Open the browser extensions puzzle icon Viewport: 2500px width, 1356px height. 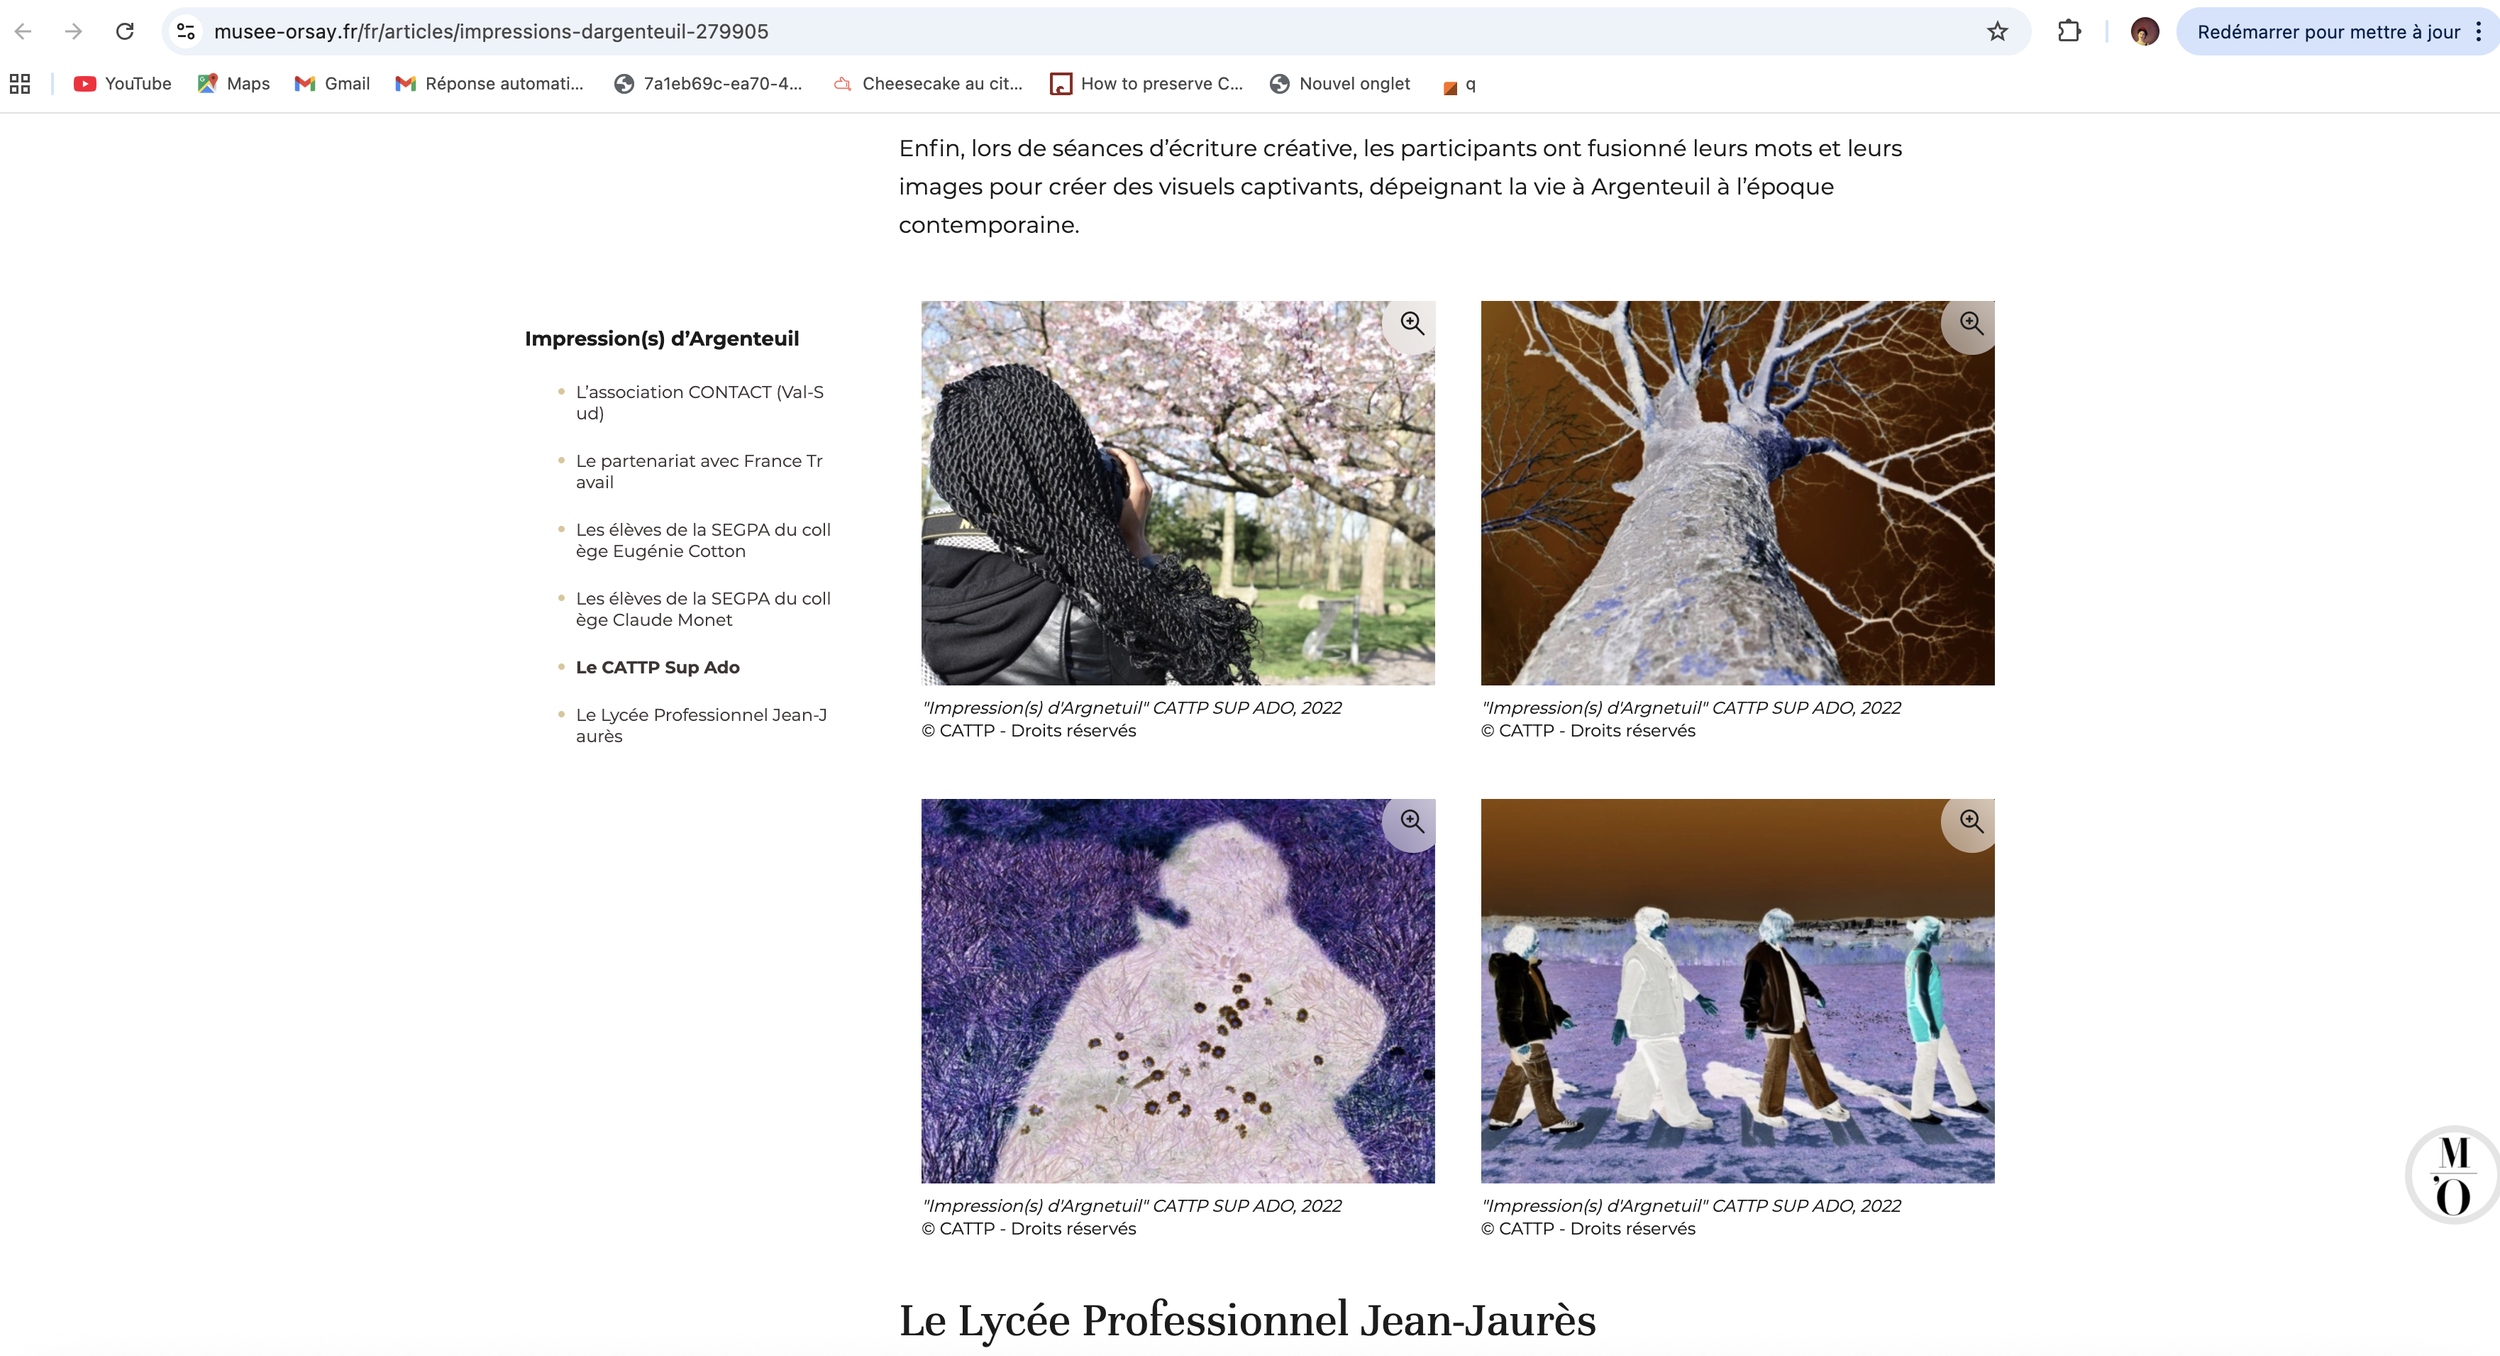tap(2069, 32)
